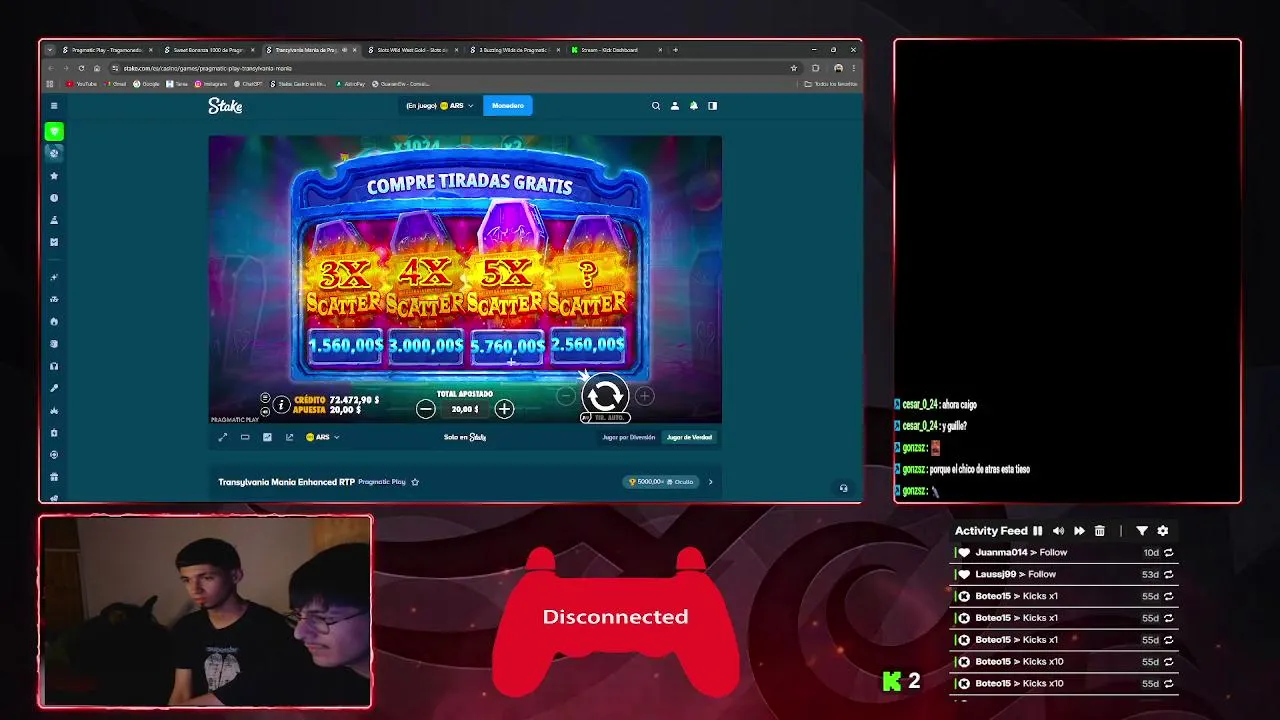Clear Activity Feed with trash icon
Screen dimensions: 1280x720
point(1100,531)
